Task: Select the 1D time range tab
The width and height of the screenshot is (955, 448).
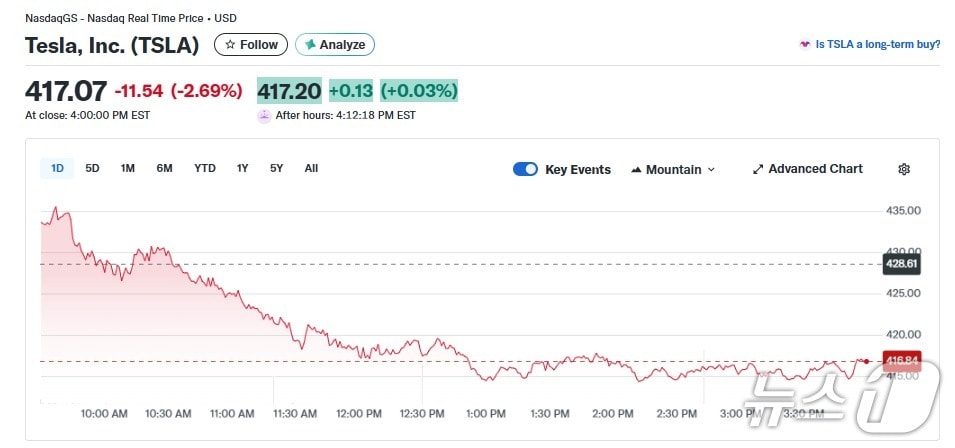Action: point(57,168)
